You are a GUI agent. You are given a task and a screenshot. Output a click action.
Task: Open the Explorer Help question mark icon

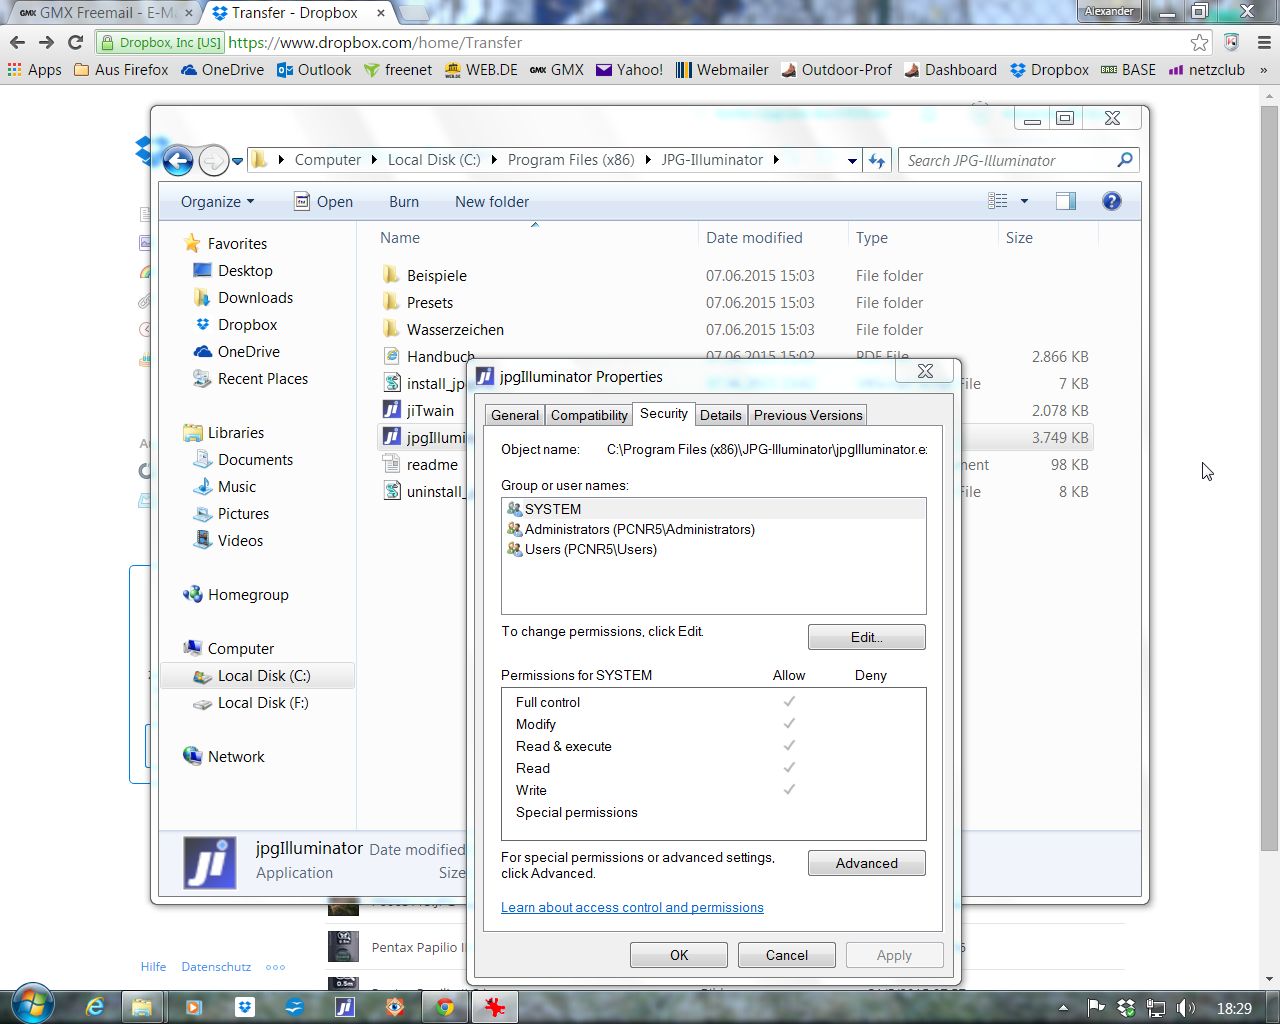1111,201
